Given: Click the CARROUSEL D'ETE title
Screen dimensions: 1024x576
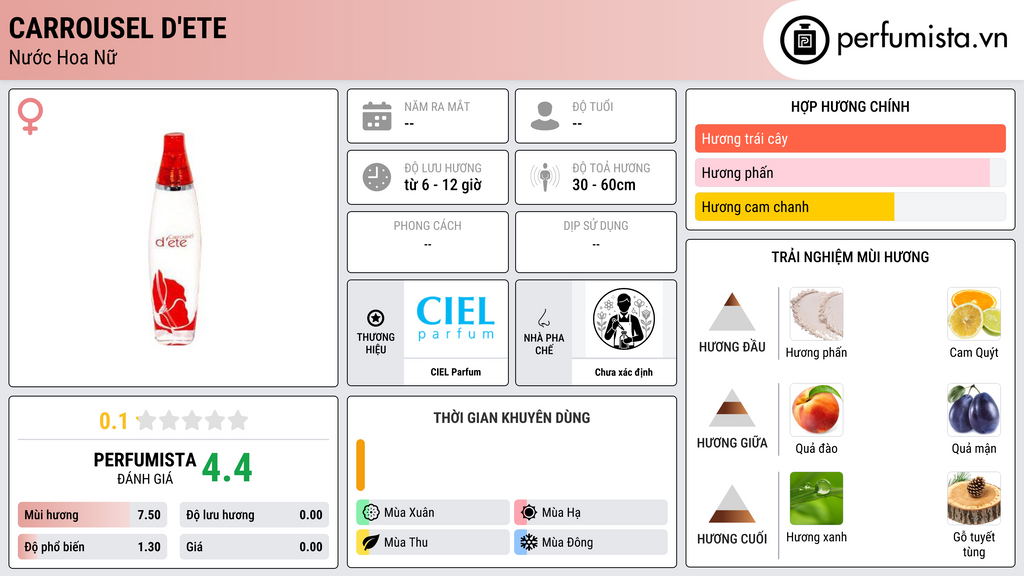Looking at the screenshot, I should point(118,28).
